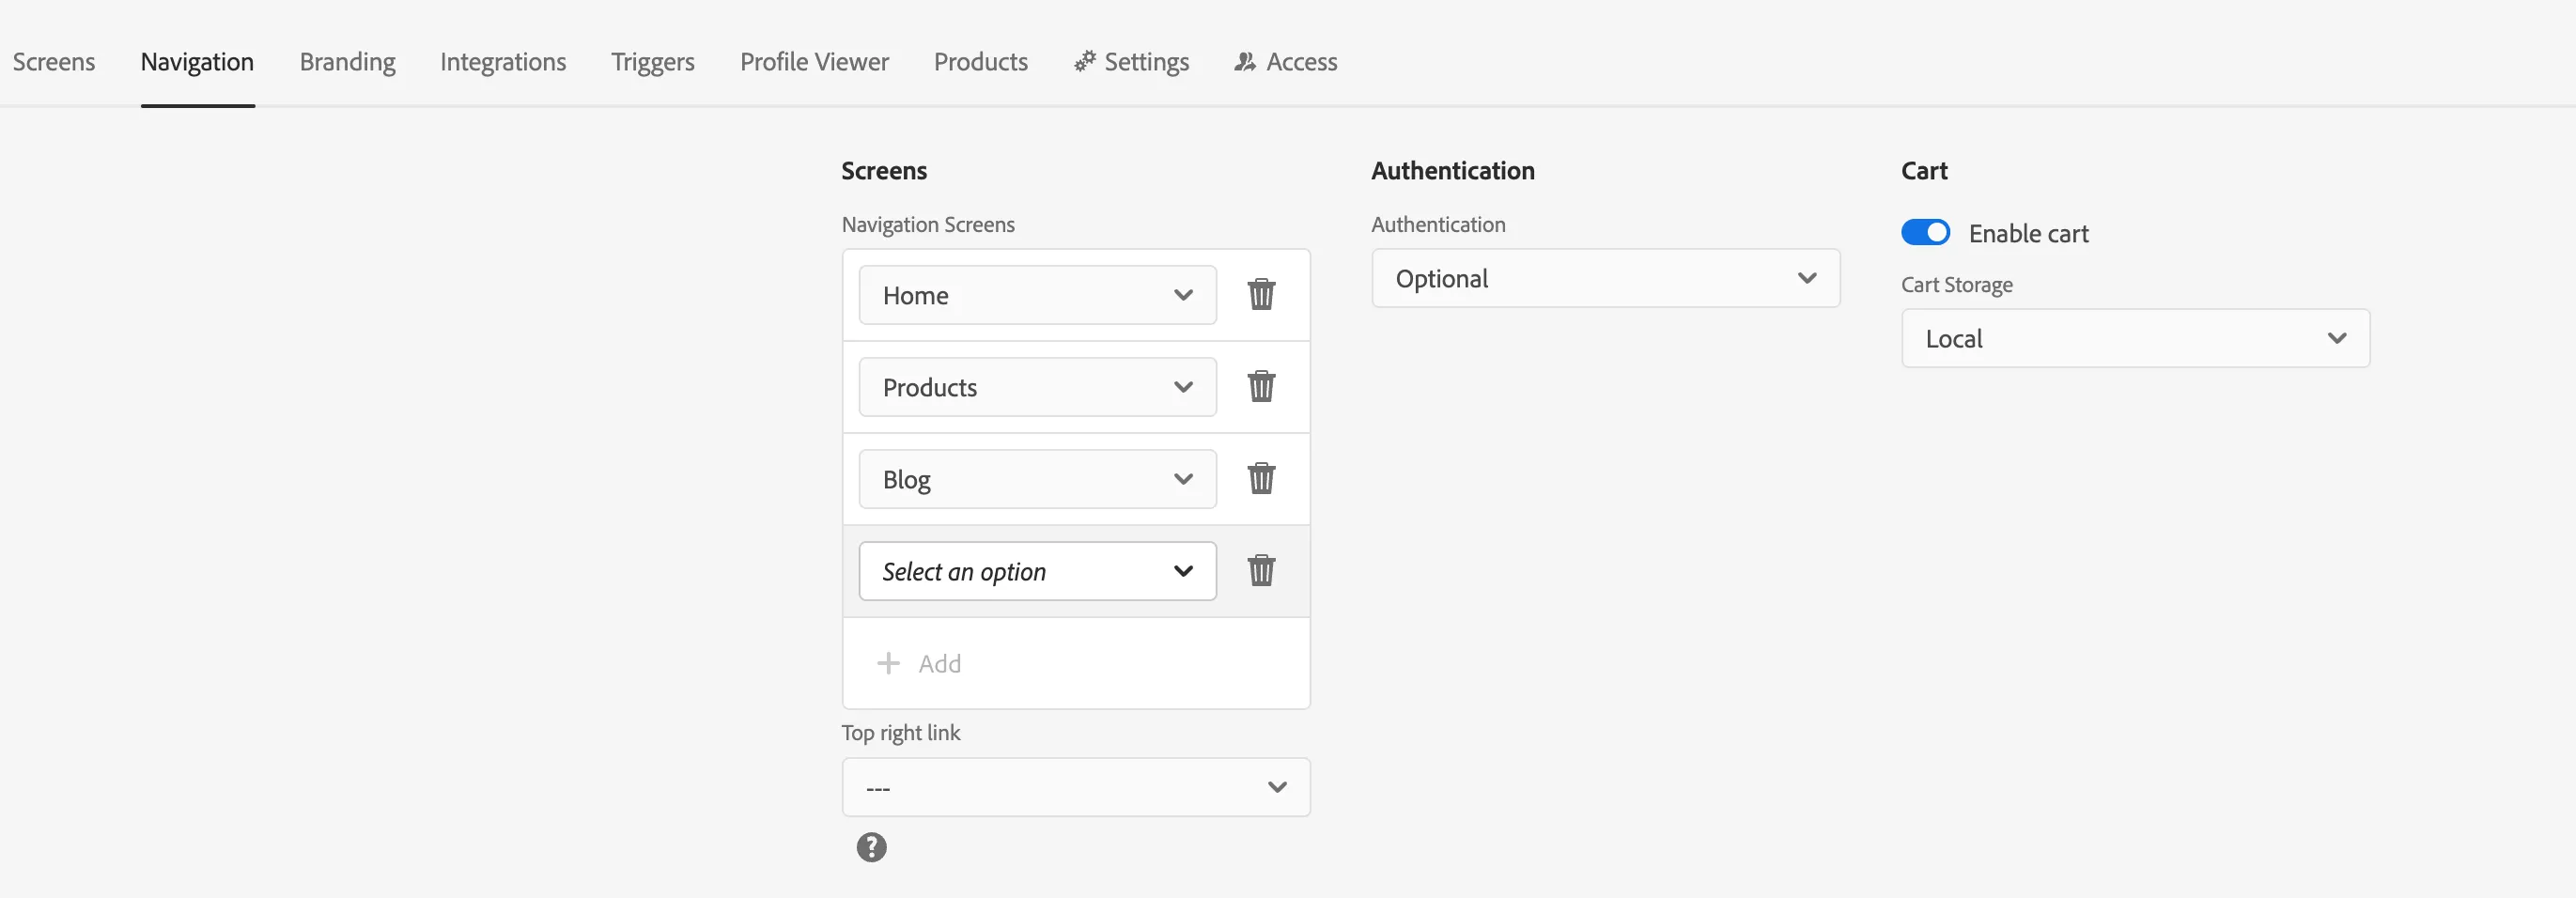
Task: Open the Integrations tab
Action: pyautogui.click(x=503, y=62)
